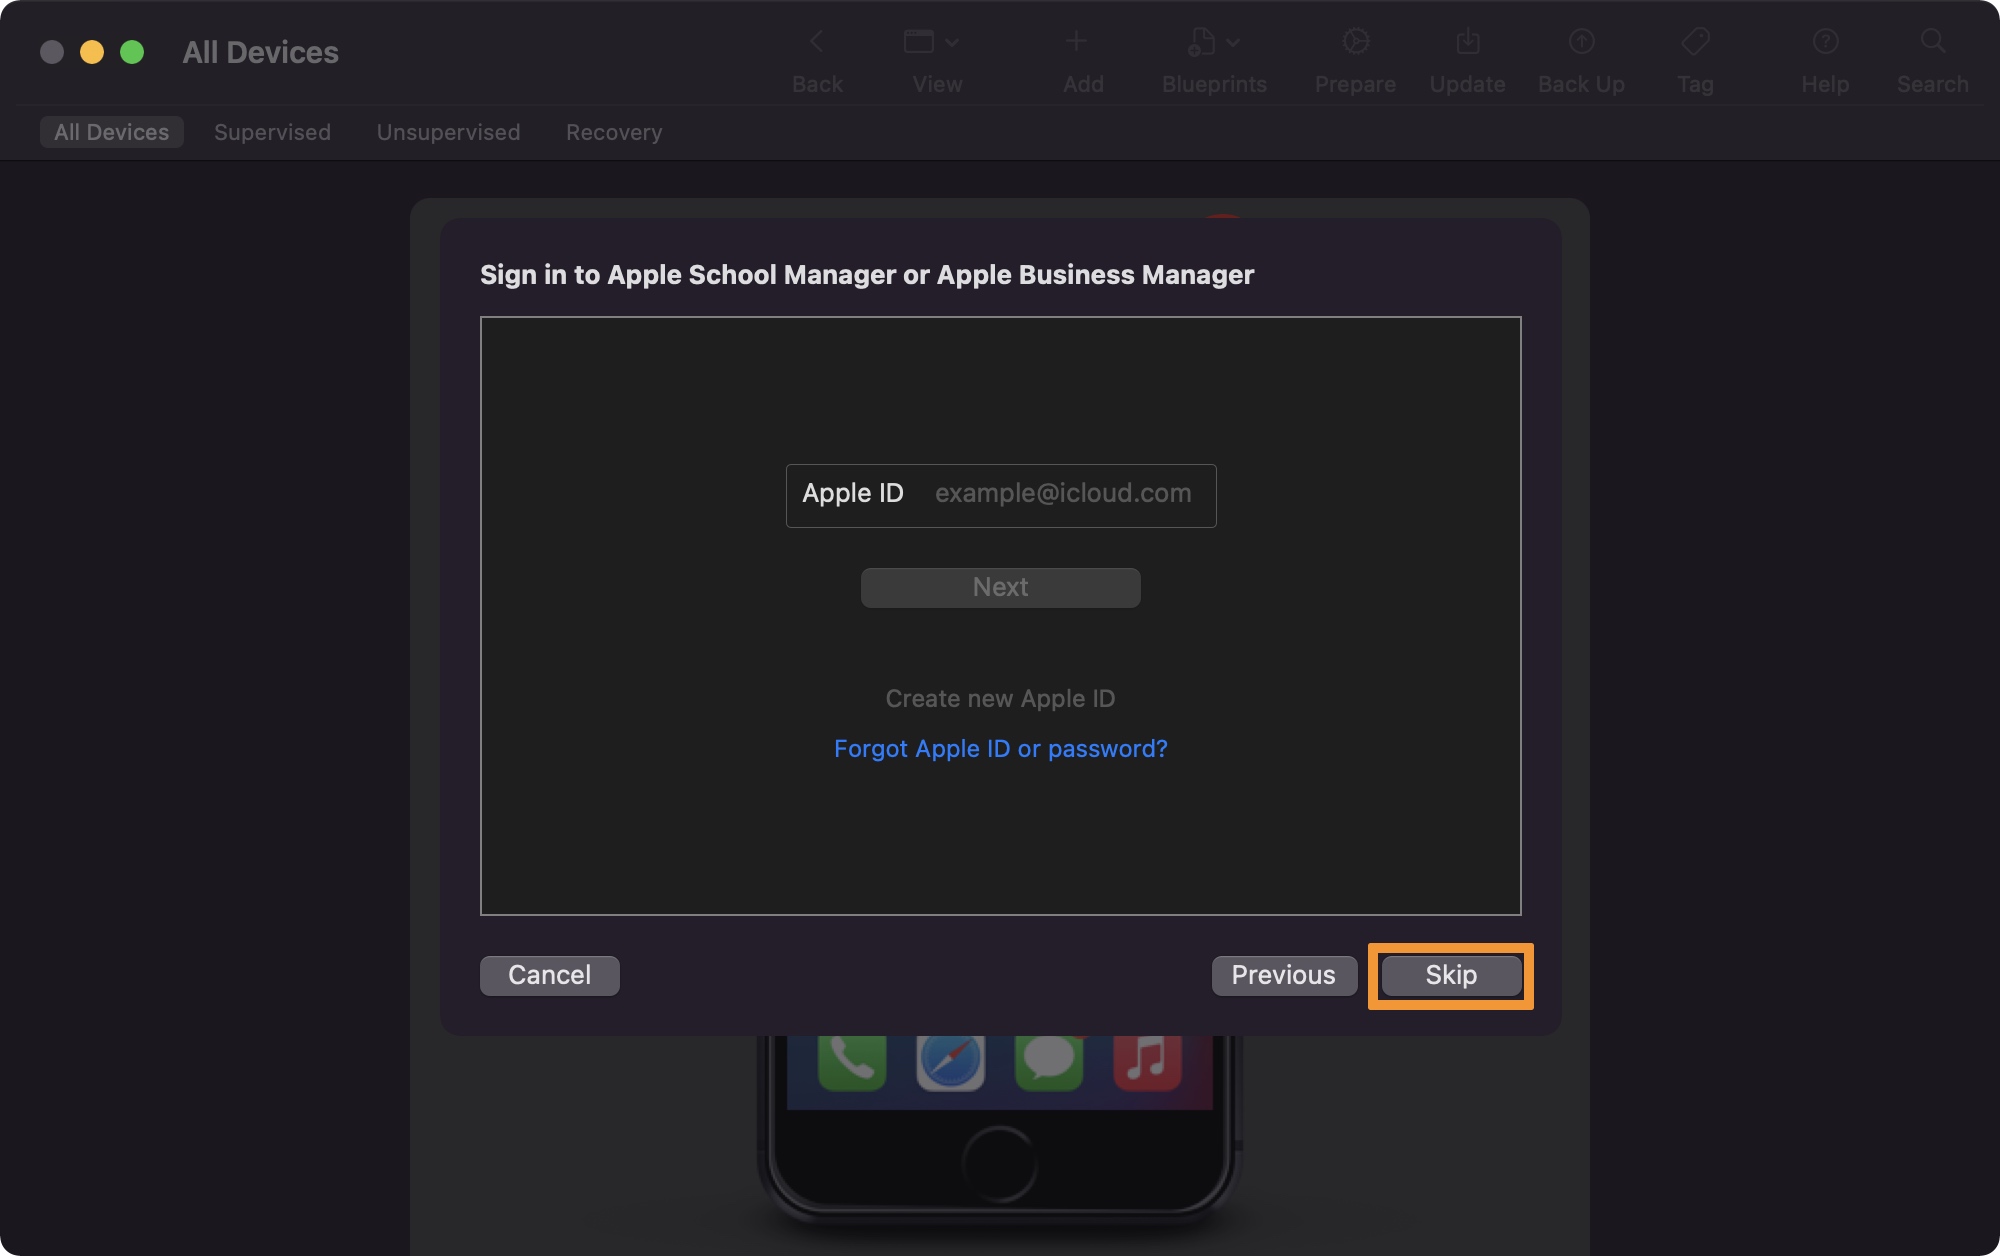This screenshot has height=1256, width=2000.
Task: Click Create new Apple ID
Action: point(1000,698)
